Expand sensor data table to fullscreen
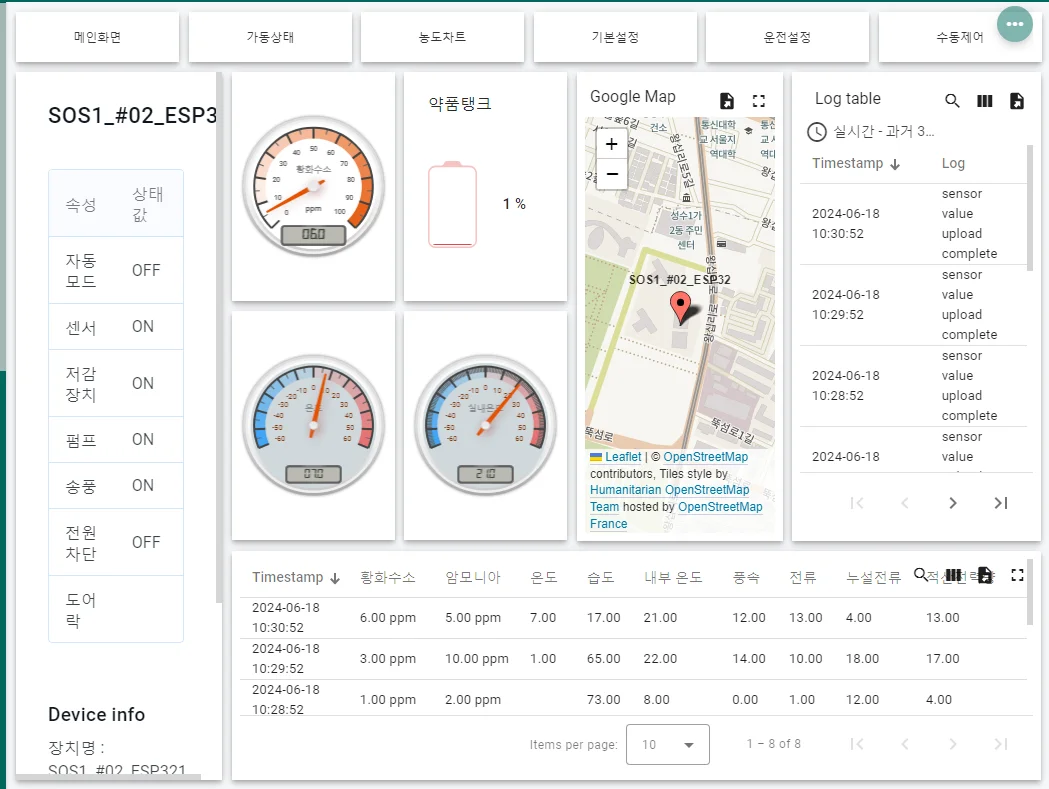 [1018, 575]
